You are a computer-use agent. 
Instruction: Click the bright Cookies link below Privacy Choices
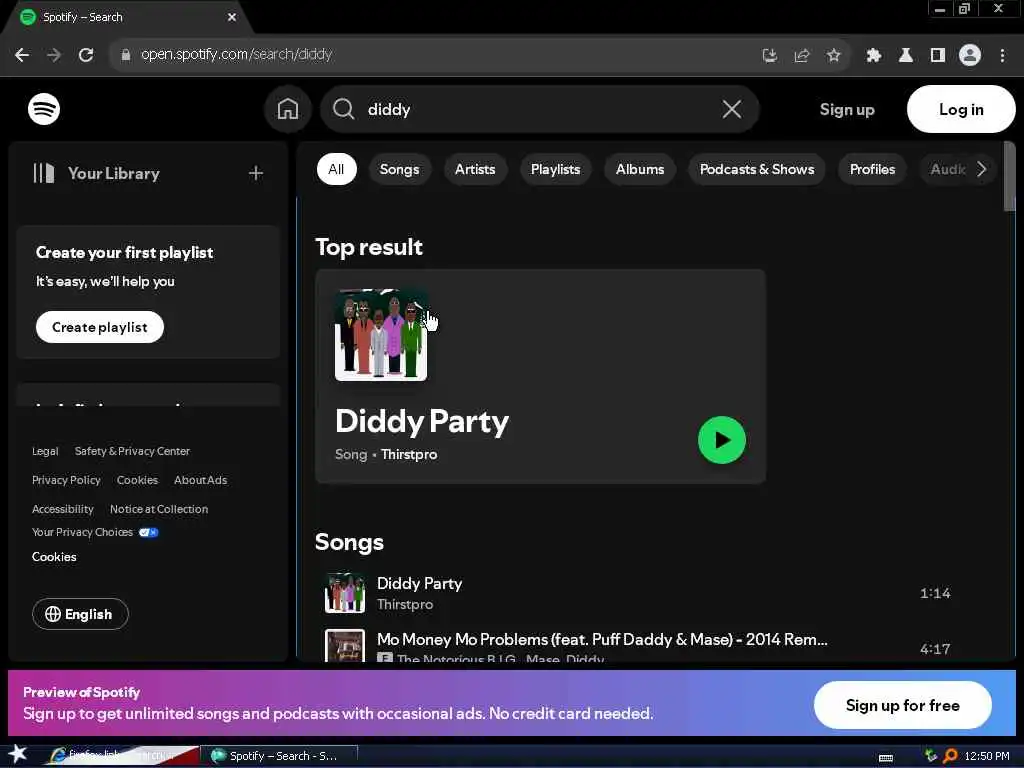54,557
